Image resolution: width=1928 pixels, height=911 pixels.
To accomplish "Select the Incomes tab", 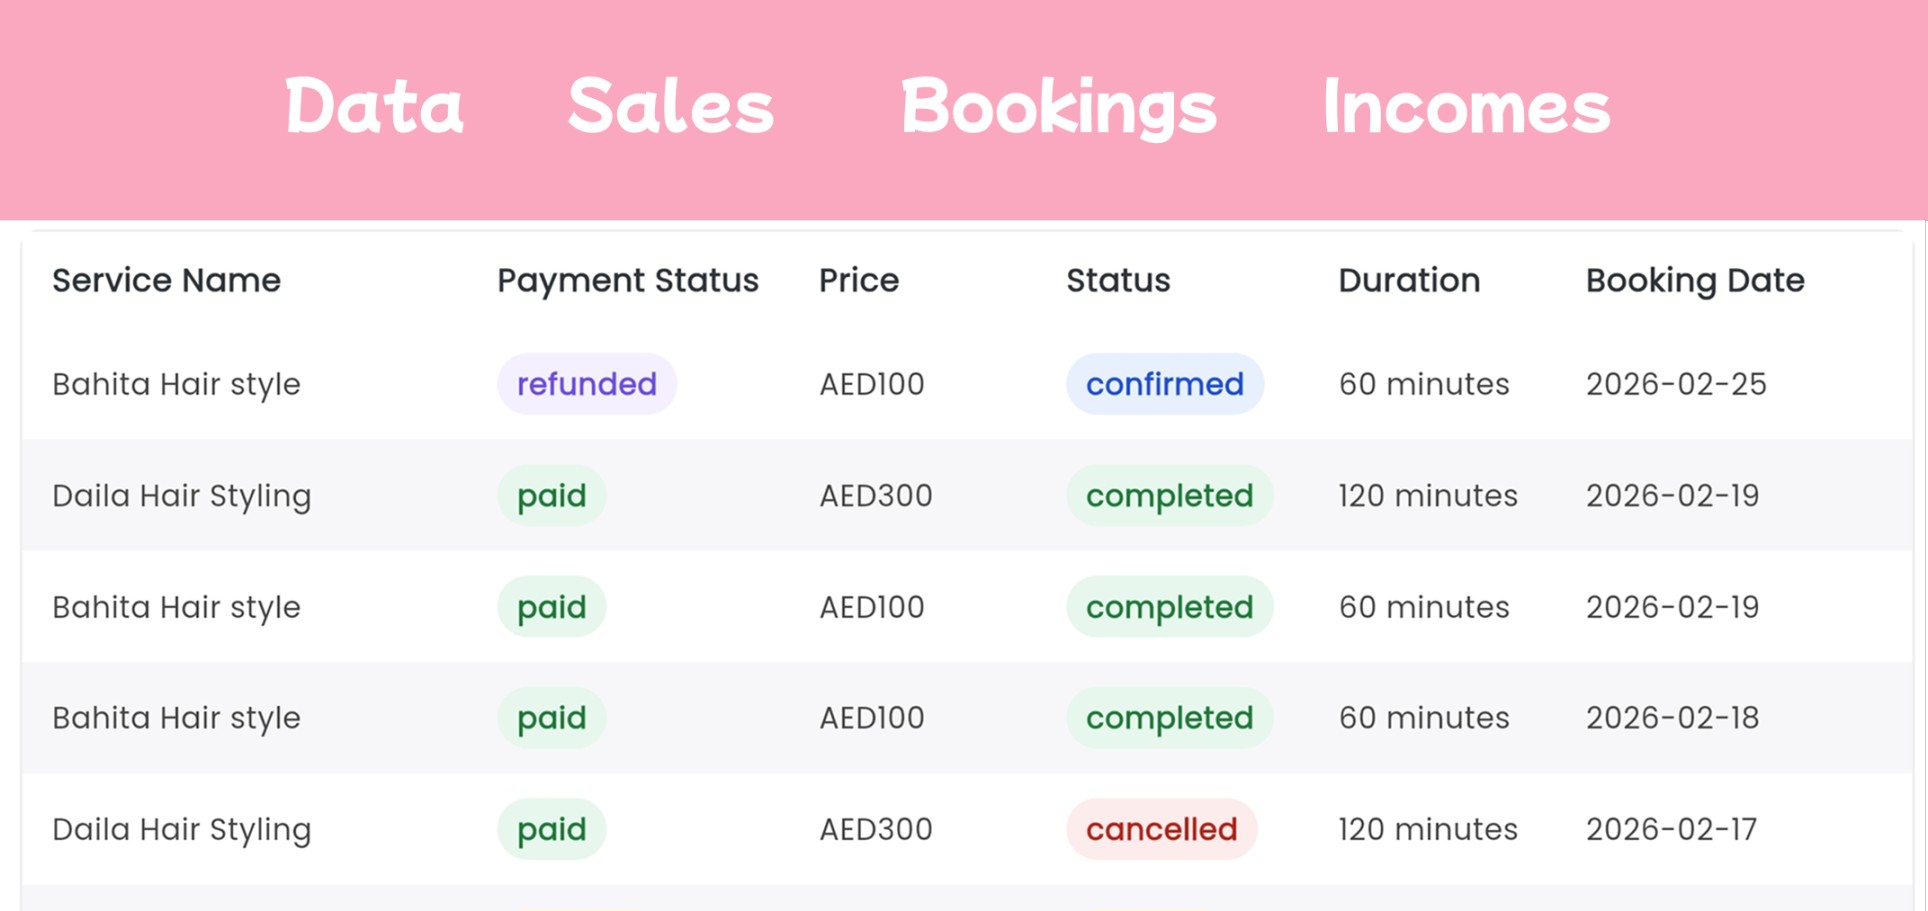I will [x=1466, y=106].
